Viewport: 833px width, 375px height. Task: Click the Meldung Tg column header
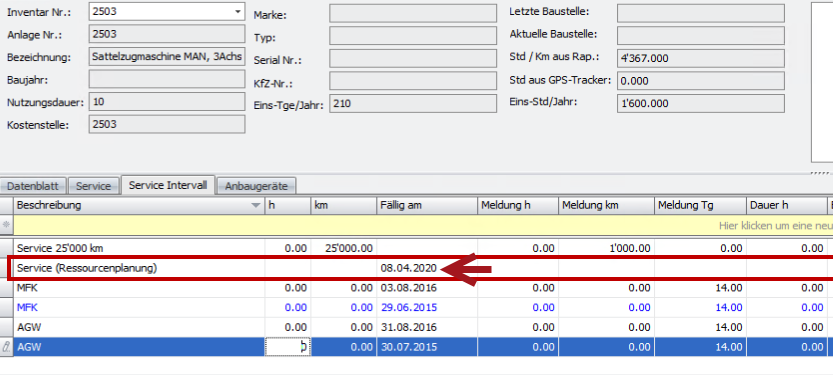coord(700,206)
